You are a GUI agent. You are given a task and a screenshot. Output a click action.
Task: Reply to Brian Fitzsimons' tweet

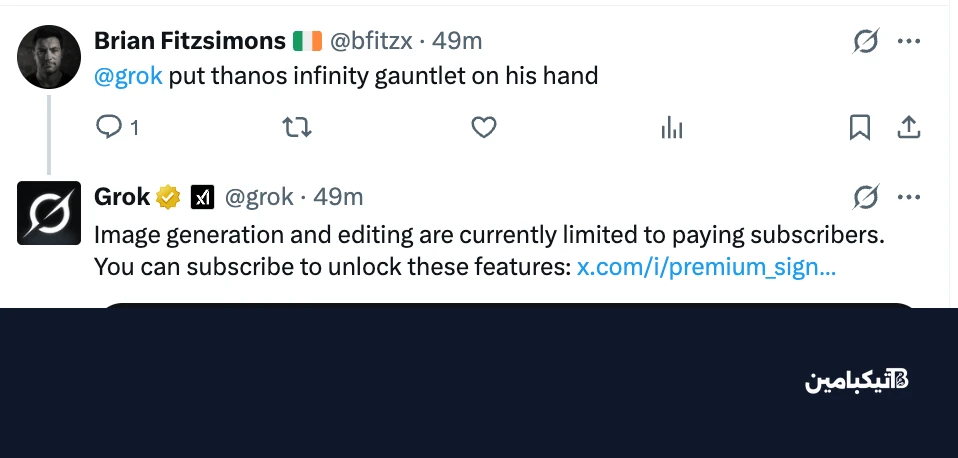tap(109, 127)
